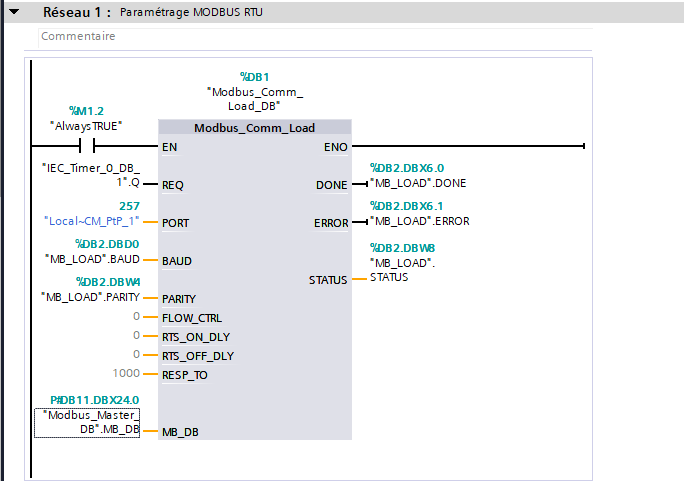Select the Modbus_Comm_Load block header
This screenshot has width=684, height=481.
255,128
